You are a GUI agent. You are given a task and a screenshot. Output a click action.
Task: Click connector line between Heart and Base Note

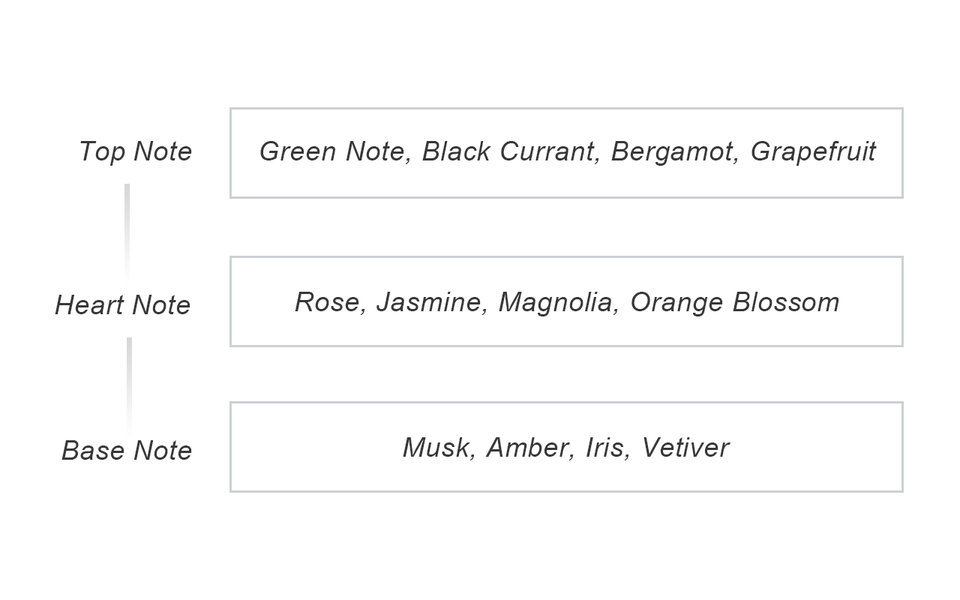pos(129,382)
